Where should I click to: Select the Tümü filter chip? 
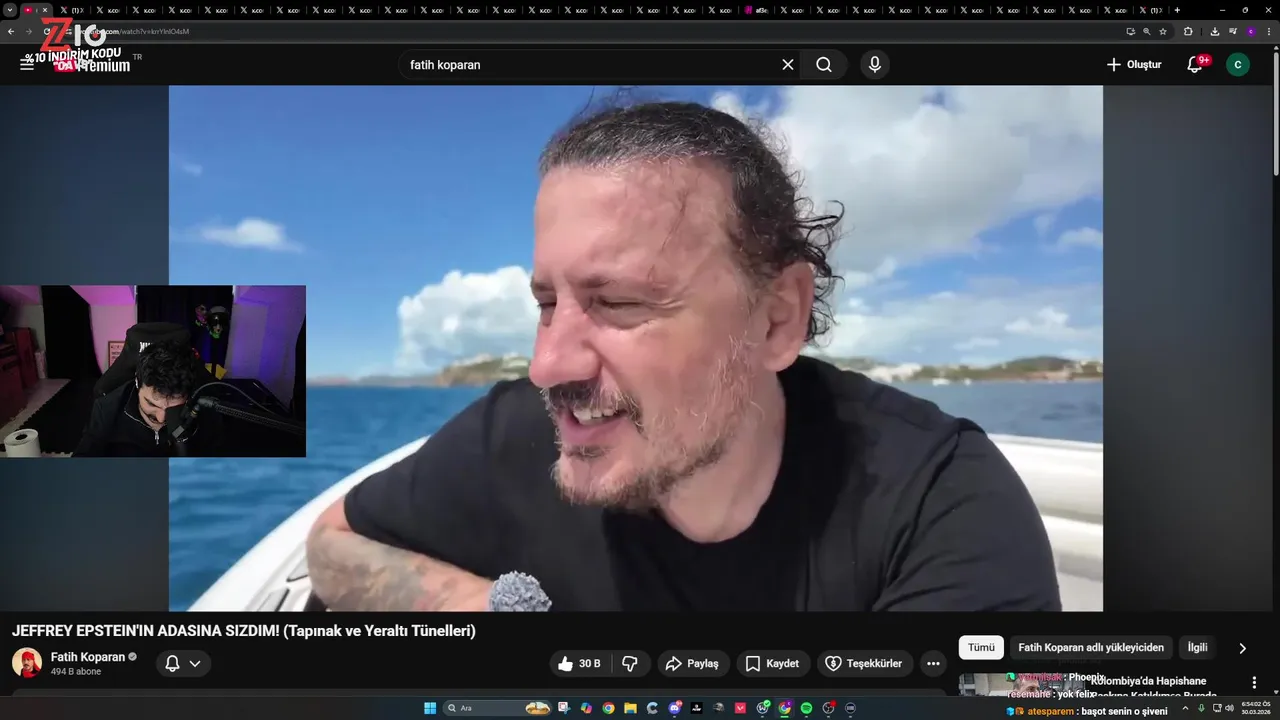coord(981,647)
